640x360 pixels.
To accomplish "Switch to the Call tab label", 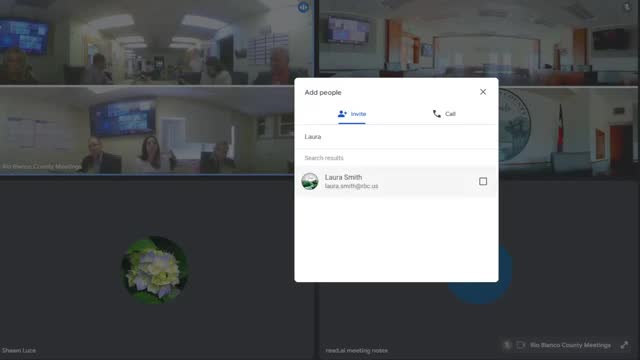I will coord(450,114).
